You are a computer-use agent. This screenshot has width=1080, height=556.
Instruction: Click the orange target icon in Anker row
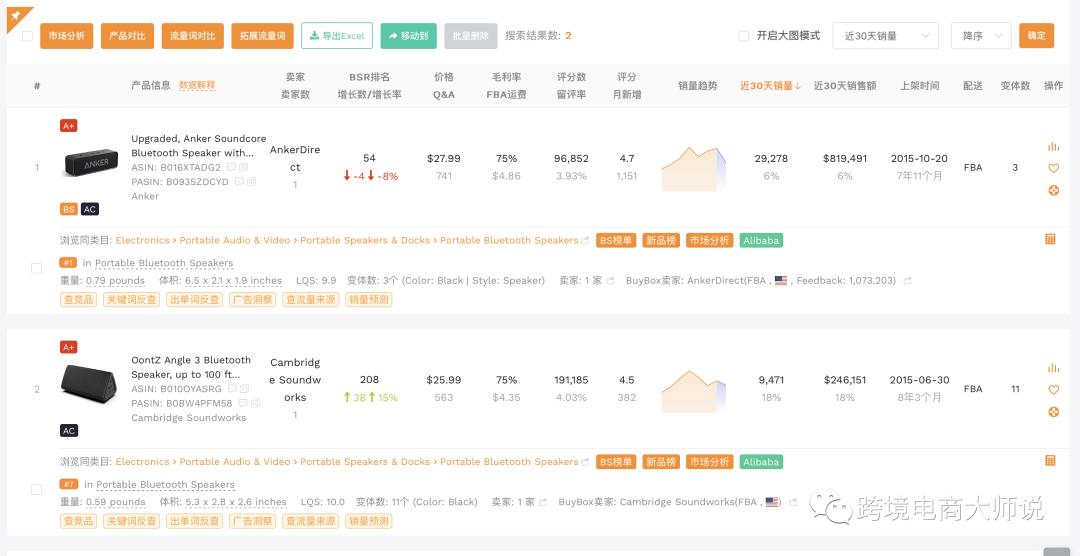pos(1053,191)
